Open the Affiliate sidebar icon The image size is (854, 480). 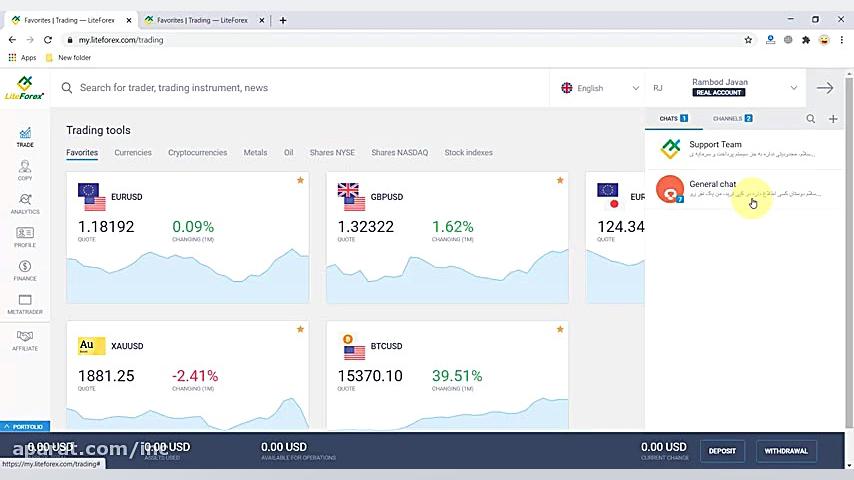pyautogui.click(x=25, y=341)
